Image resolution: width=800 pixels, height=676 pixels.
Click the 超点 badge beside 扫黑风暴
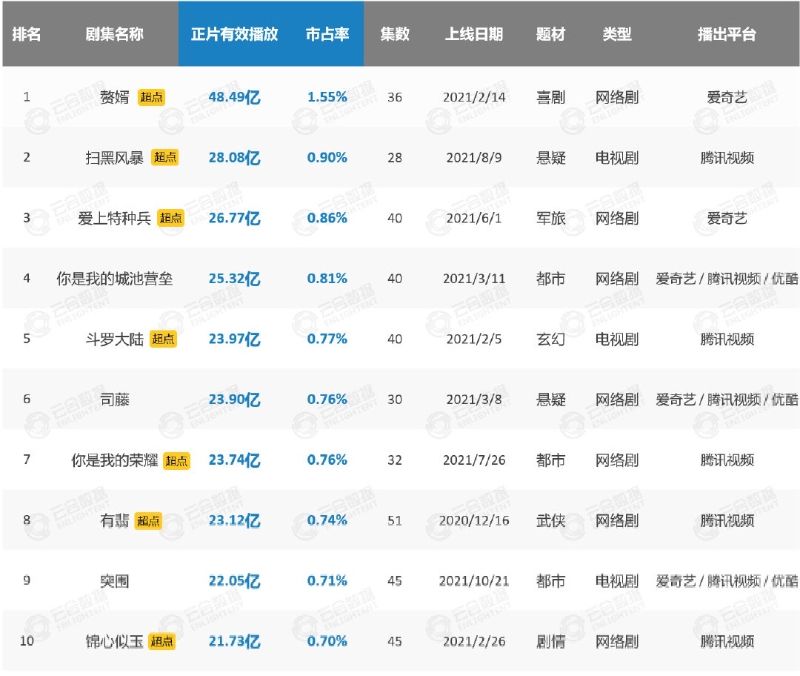[164, 157]
